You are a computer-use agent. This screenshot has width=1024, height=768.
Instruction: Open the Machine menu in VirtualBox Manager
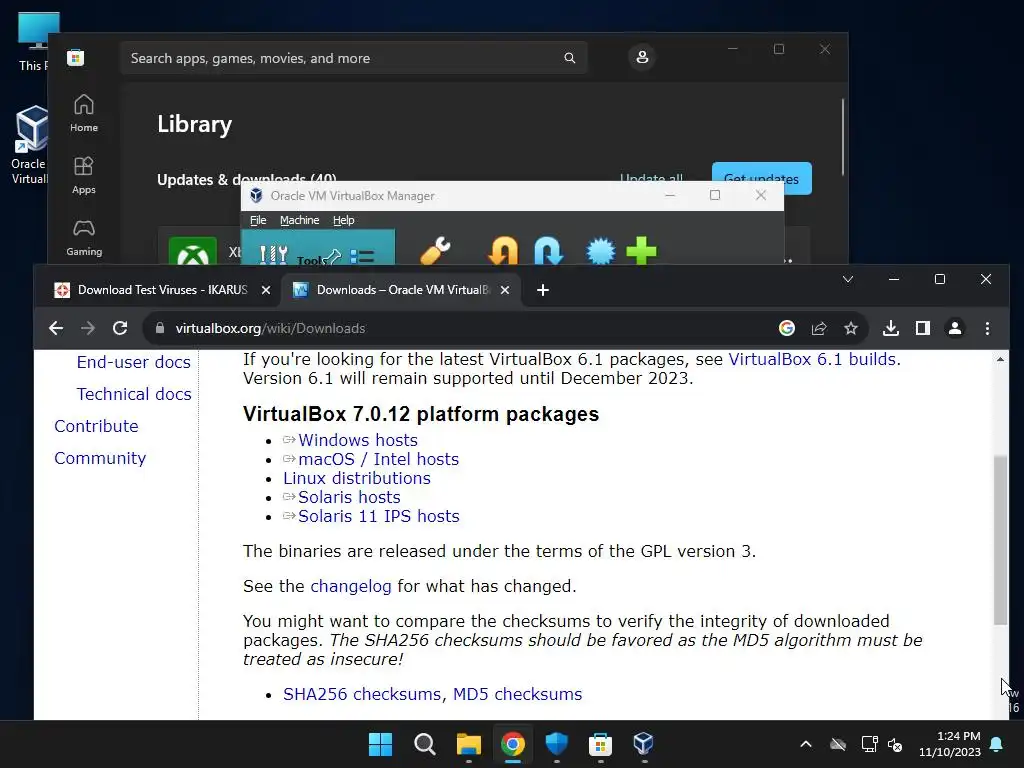click(x=299, y=220)
